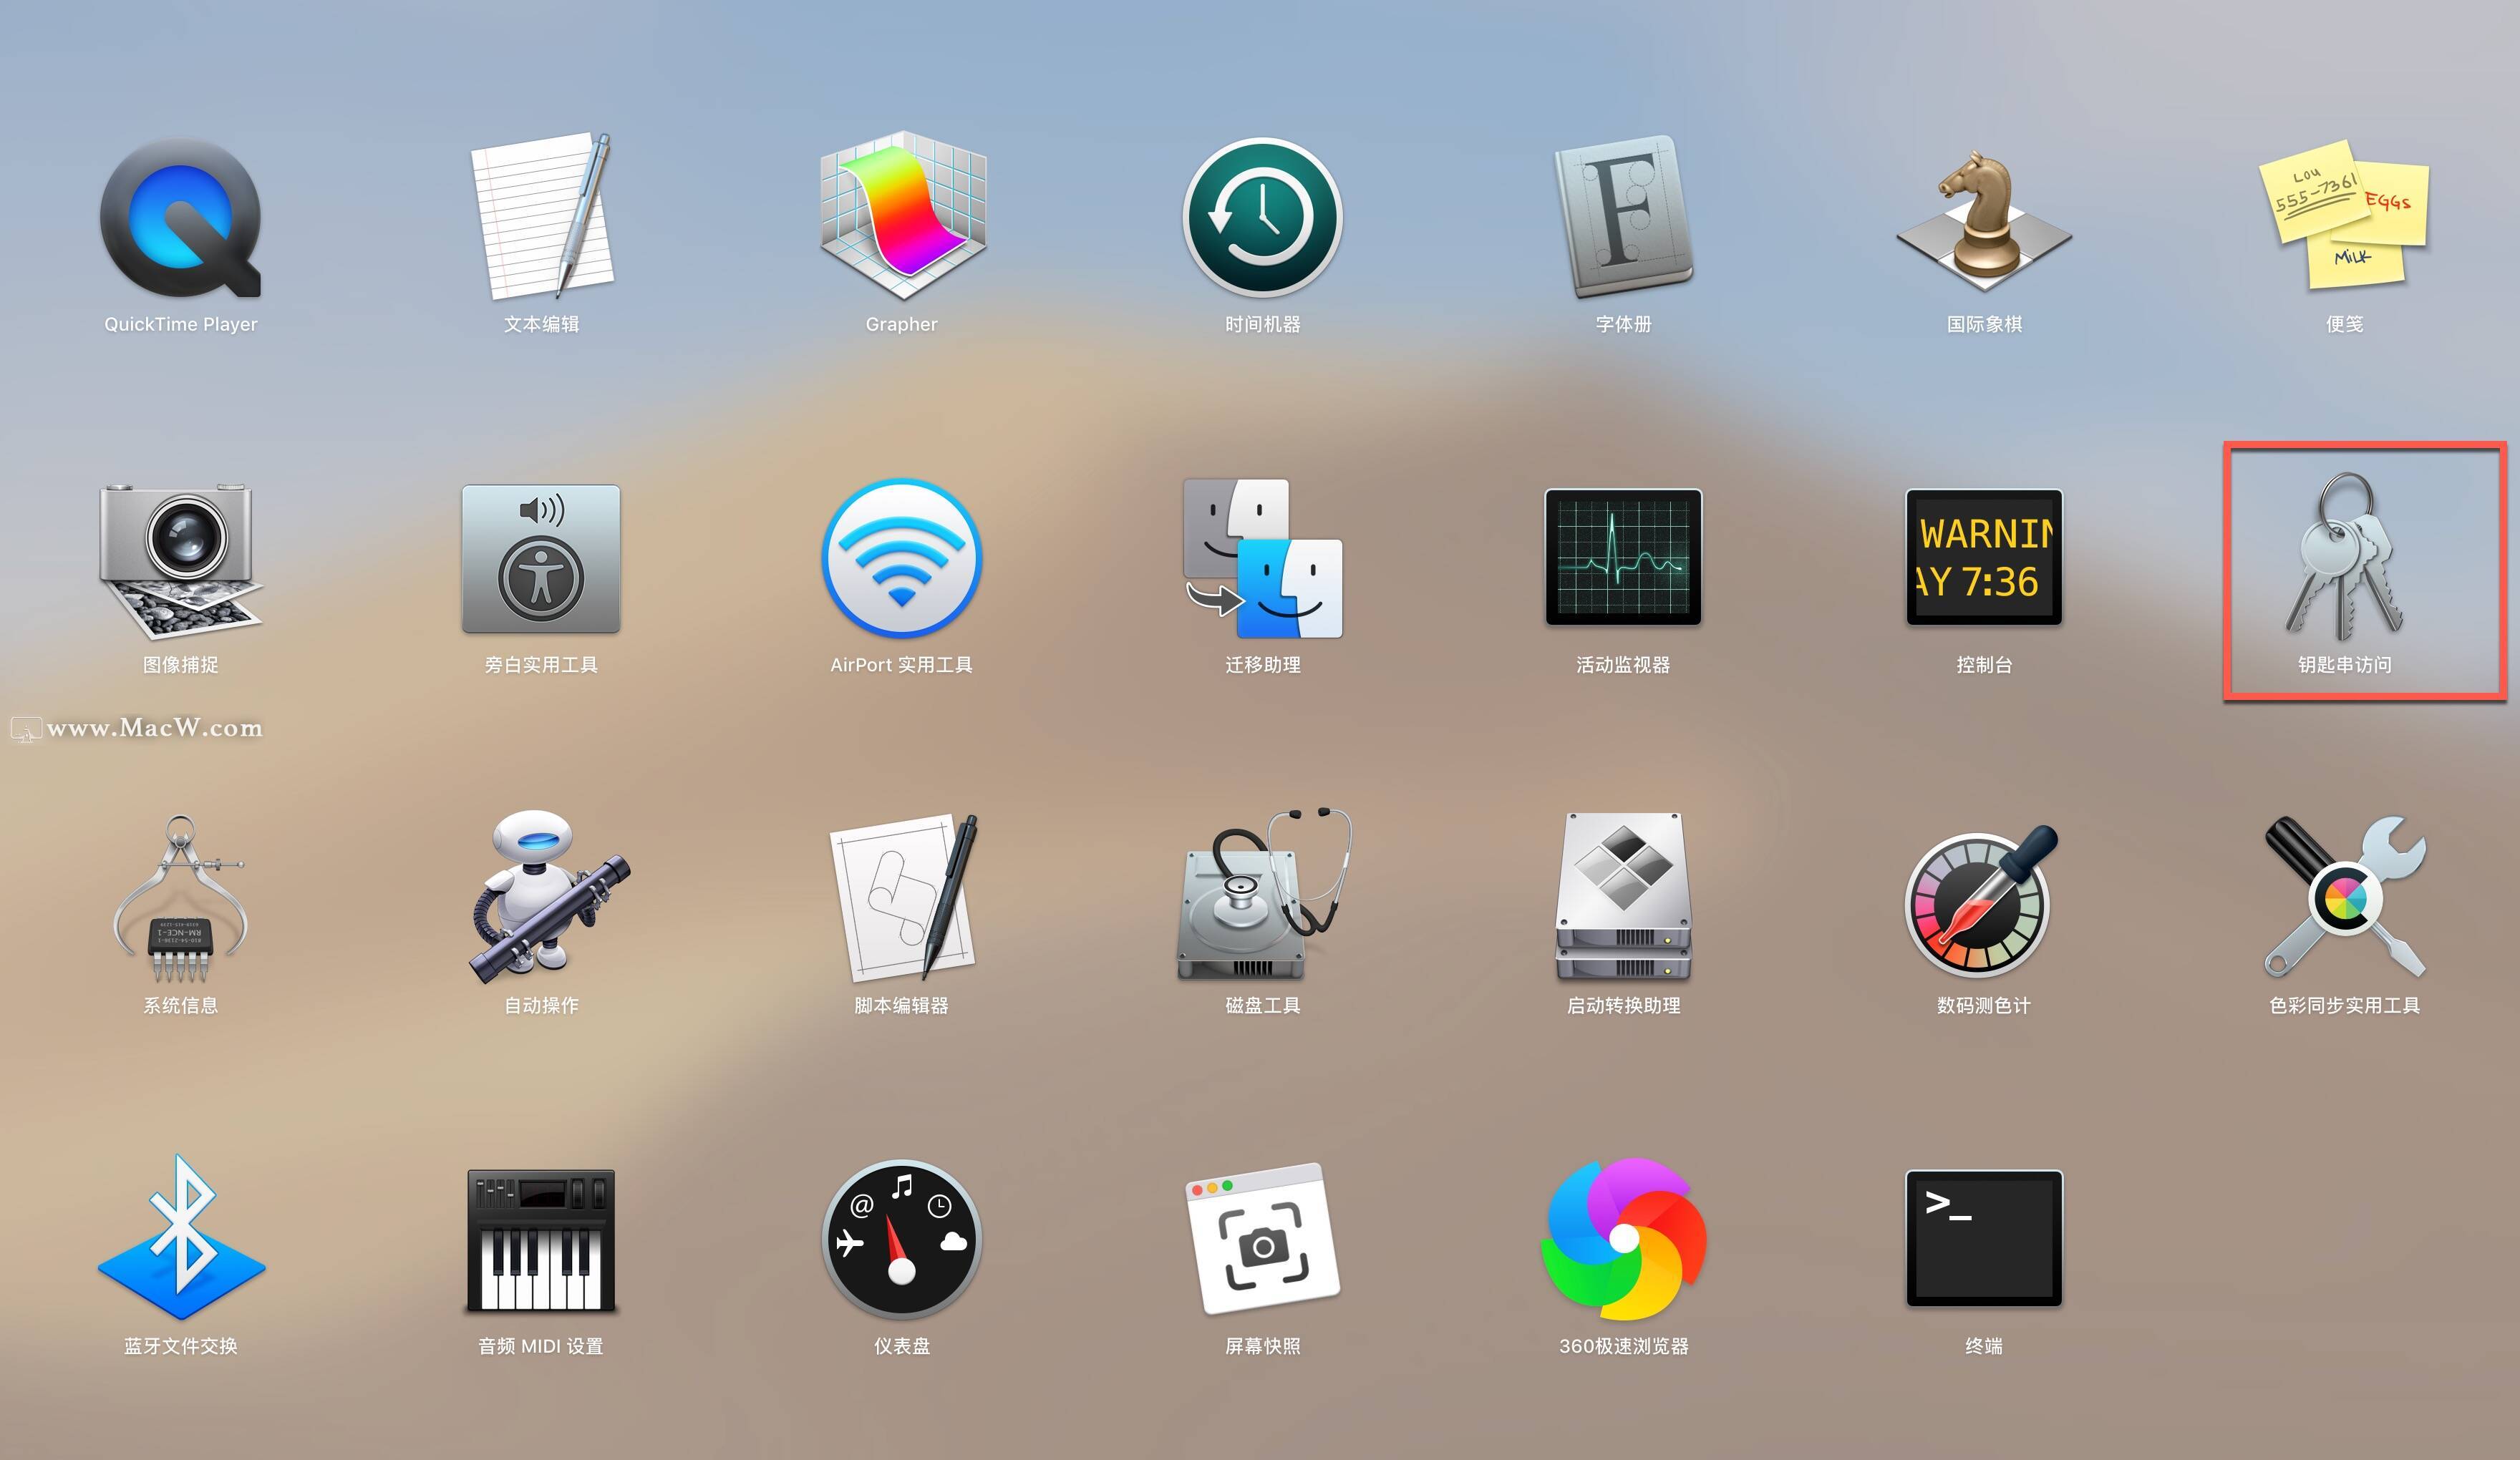Open 仪表盘 Dashboard app
Screen dimensions: 2520x1460
pyautogui.click(x=902, y=1239)
